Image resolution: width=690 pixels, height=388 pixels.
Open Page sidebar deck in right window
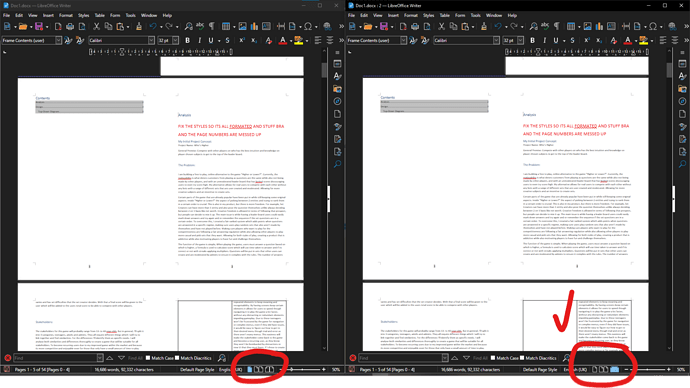(683, 114)
